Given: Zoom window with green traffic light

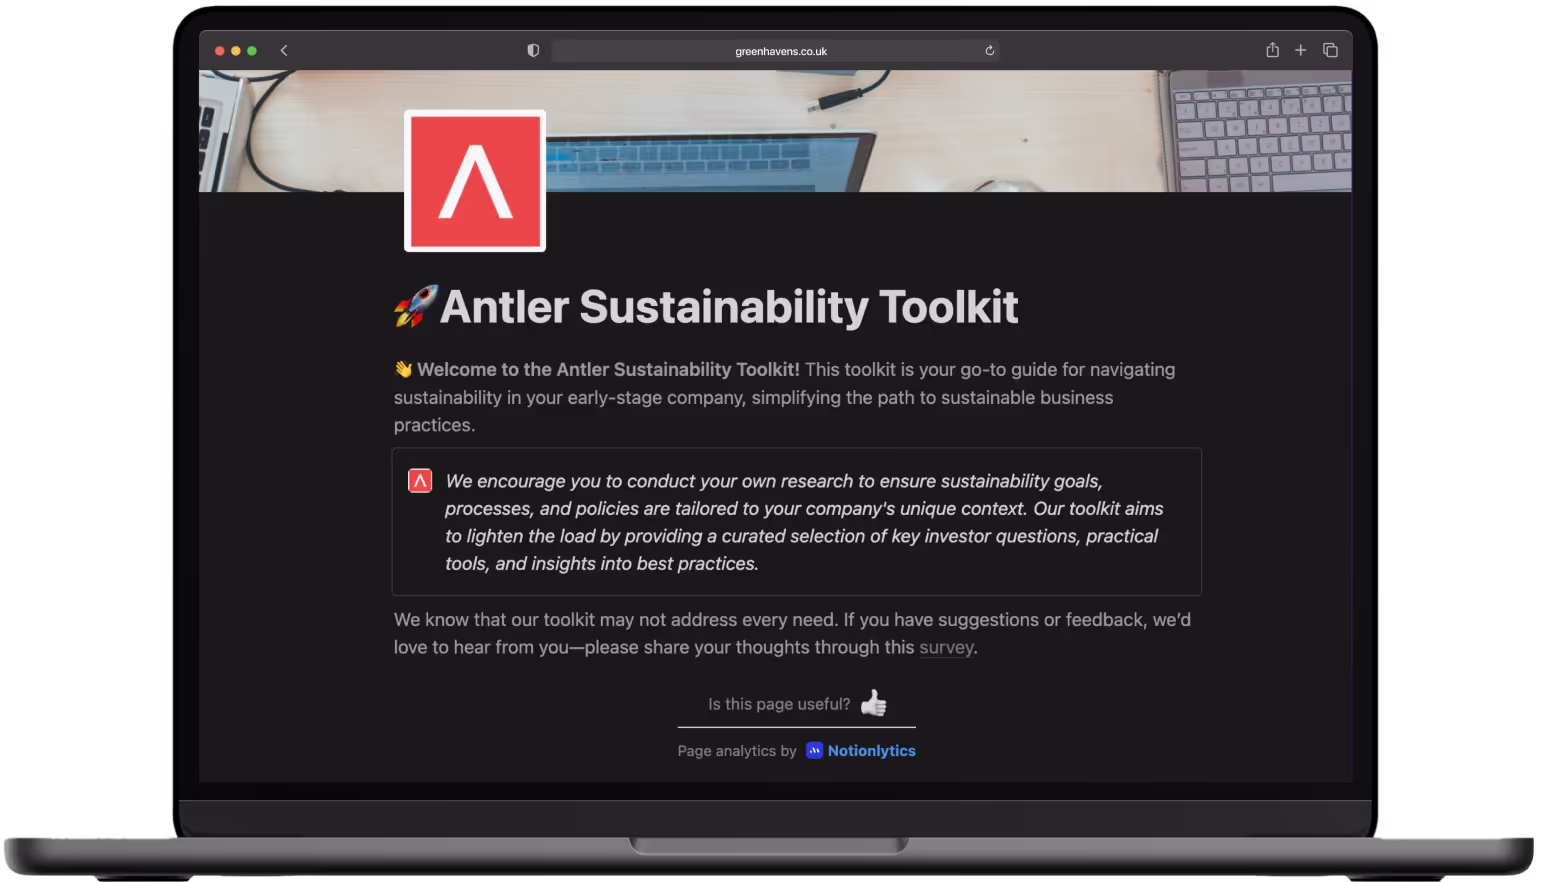Looking at the screenshot, I should click(x=252, y=51).
